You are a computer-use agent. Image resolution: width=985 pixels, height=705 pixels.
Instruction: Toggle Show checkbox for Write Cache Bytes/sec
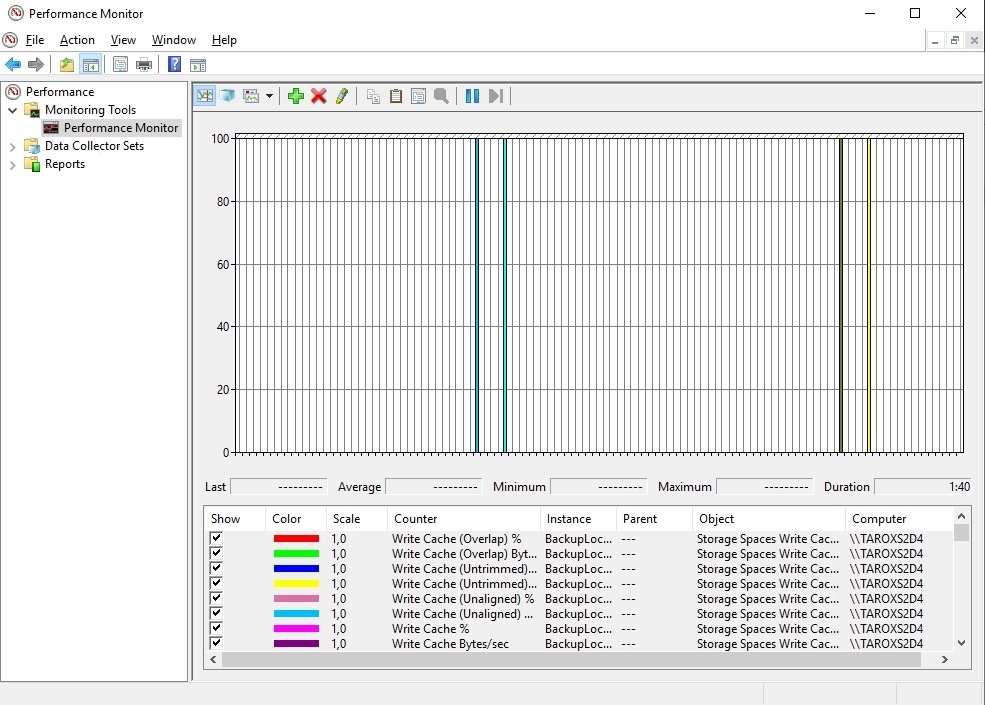tap(216, 643)
